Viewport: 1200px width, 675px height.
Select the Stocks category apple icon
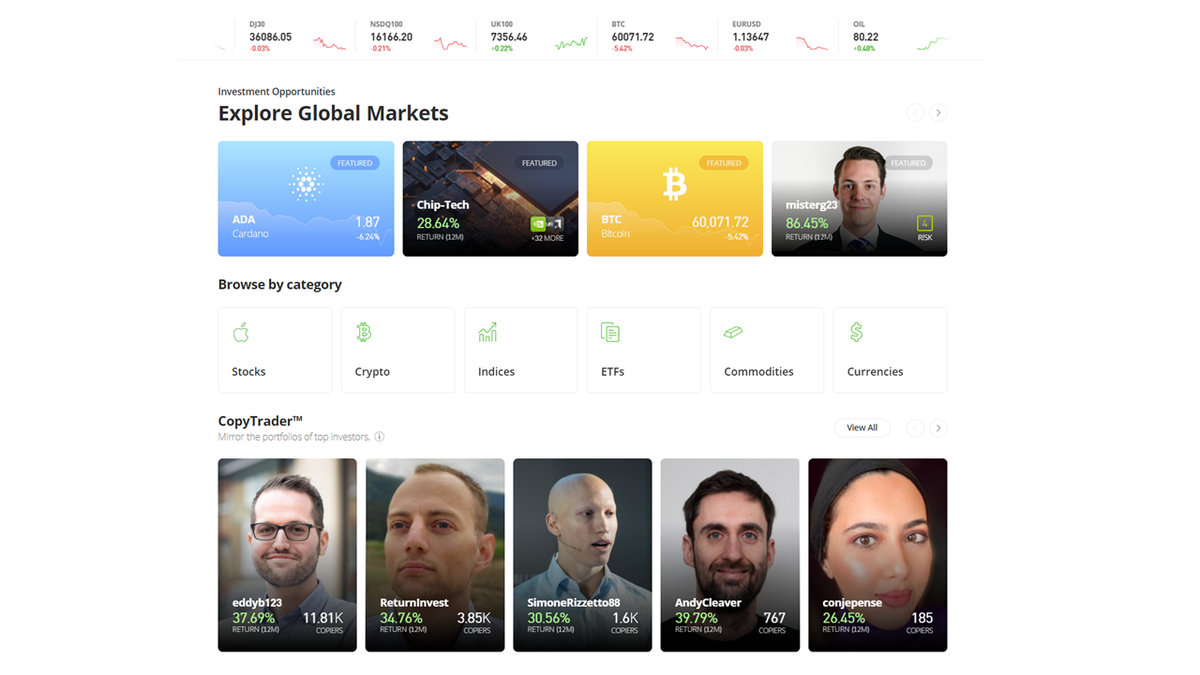click(x=240, y=331)
